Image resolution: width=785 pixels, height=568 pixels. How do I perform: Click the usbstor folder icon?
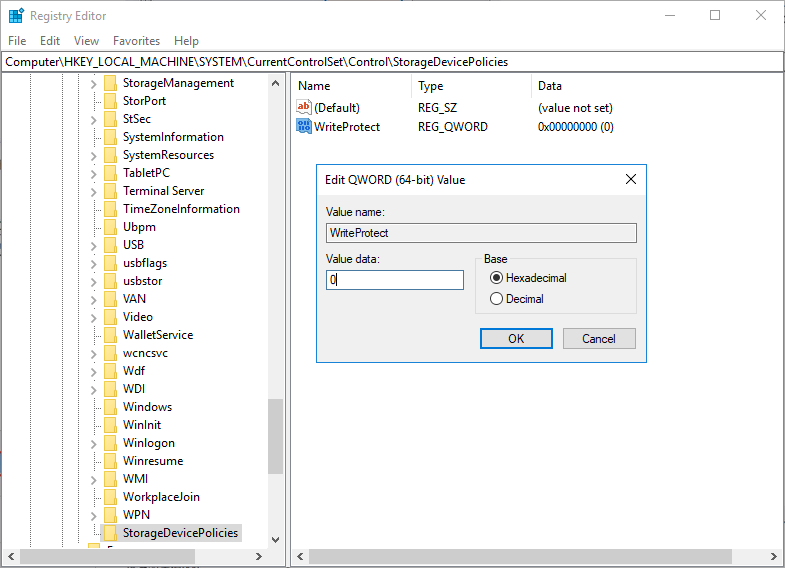[x=110, y=281]
